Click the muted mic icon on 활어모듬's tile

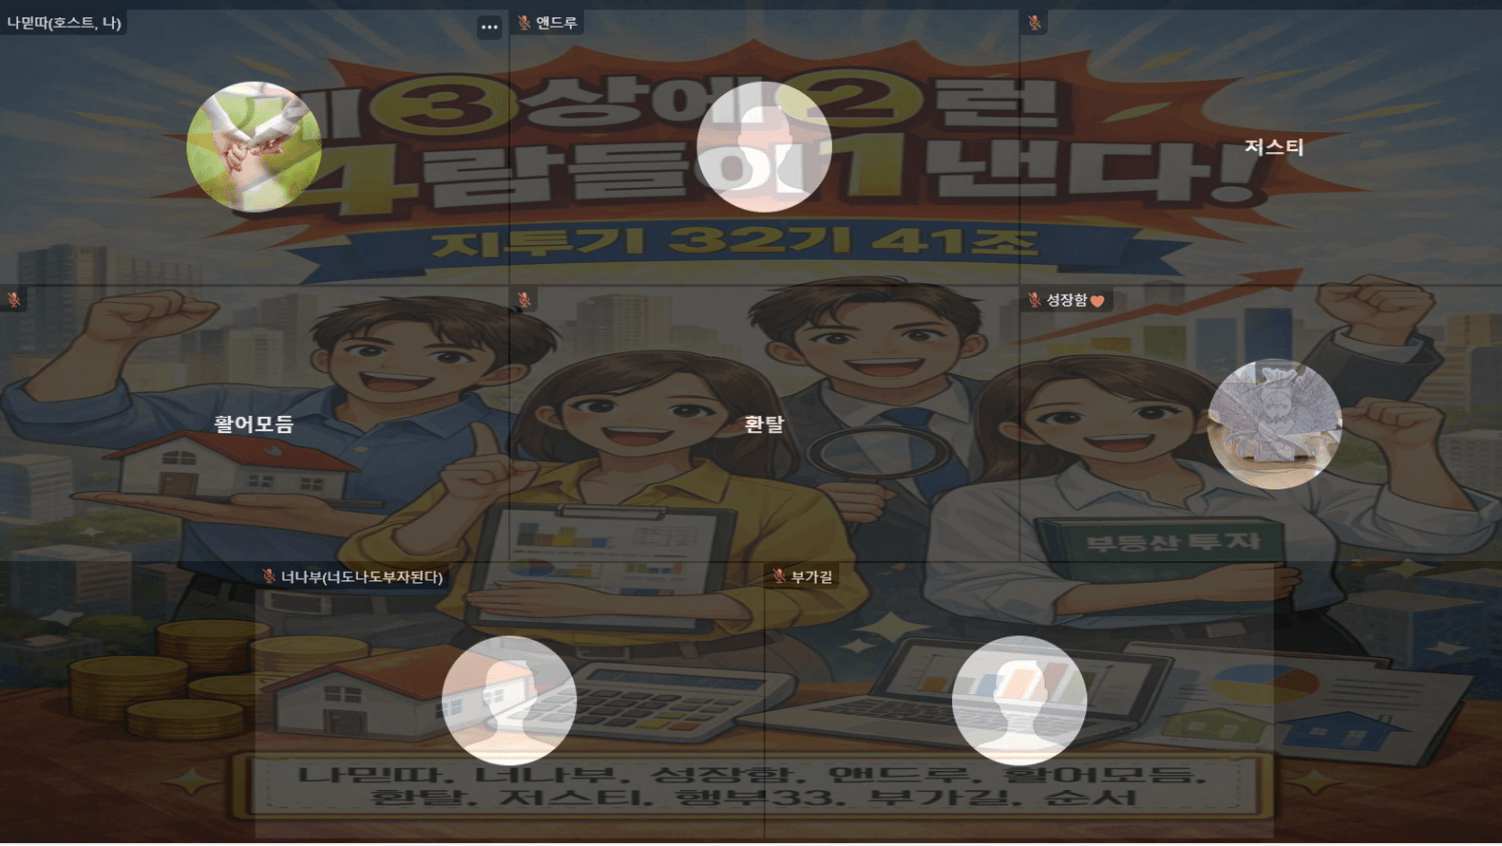[13, 299]
